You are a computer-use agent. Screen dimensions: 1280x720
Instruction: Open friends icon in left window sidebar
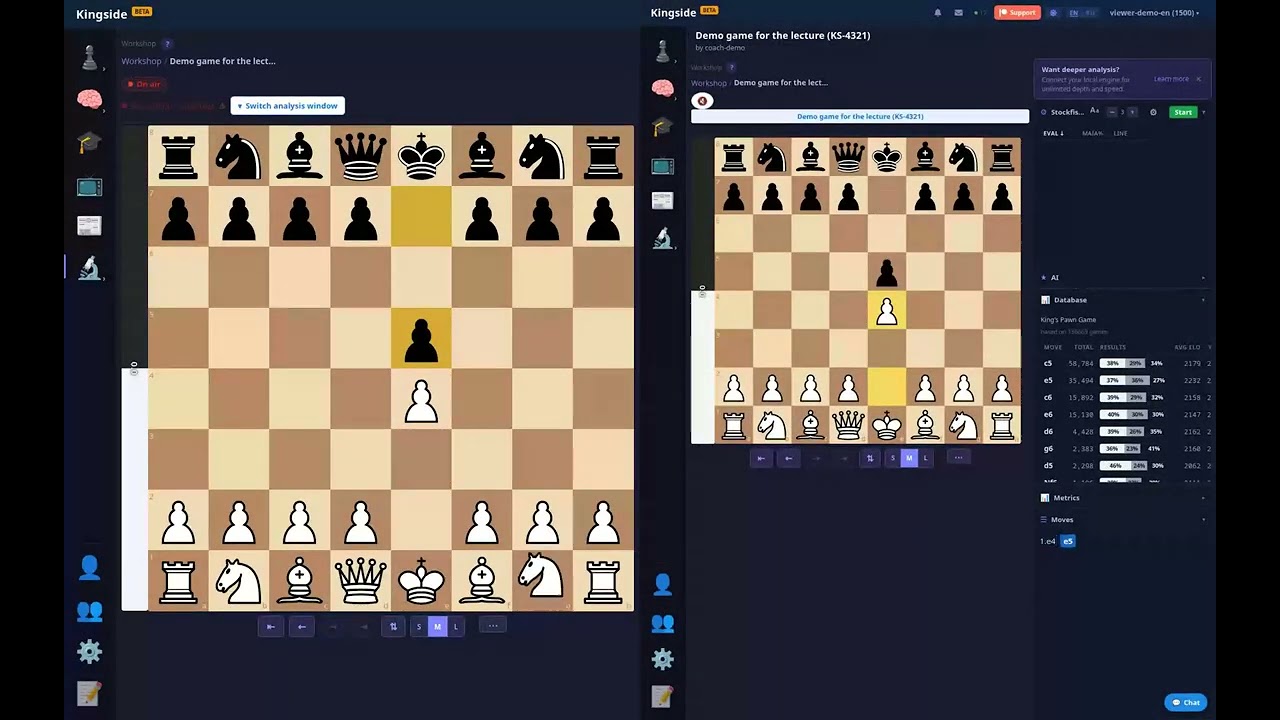click(90, 610)
